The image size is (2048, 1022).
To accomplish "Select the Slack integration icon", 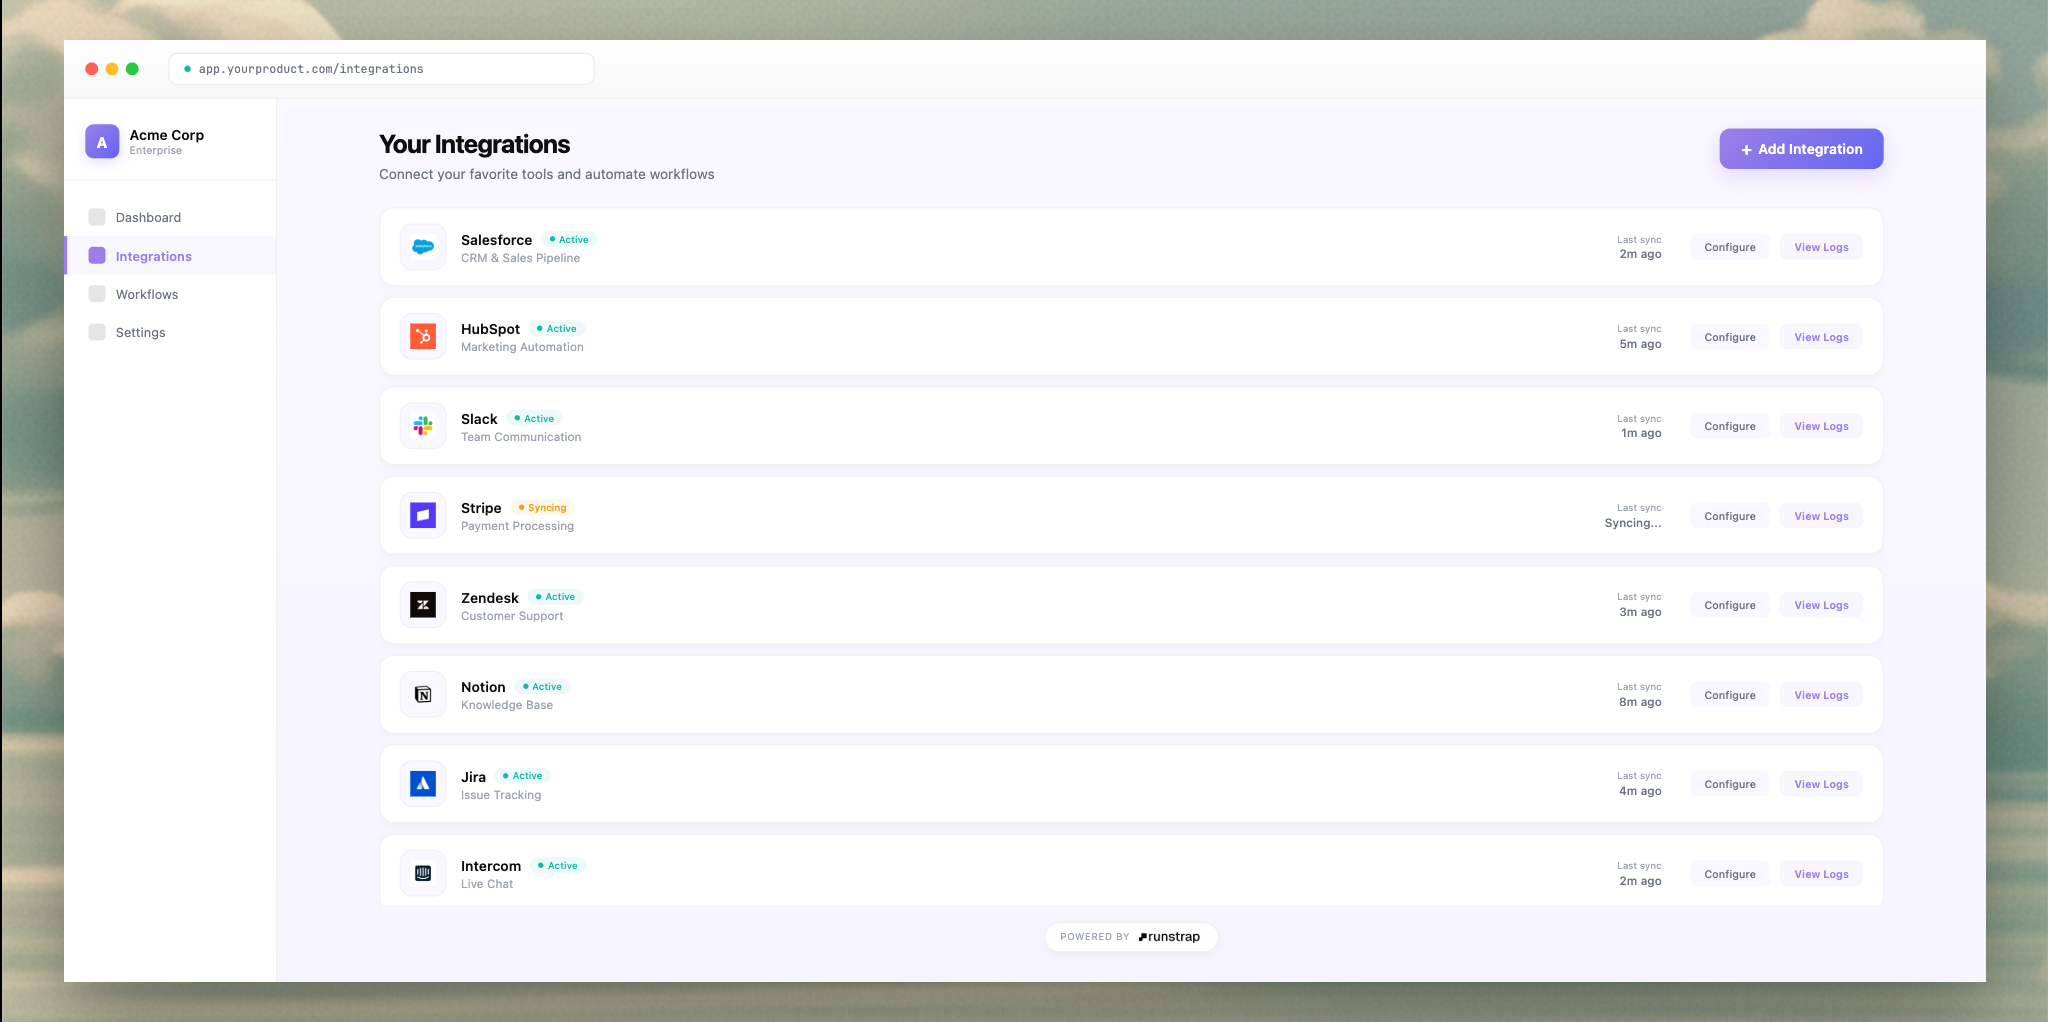I will pos(422,425).
